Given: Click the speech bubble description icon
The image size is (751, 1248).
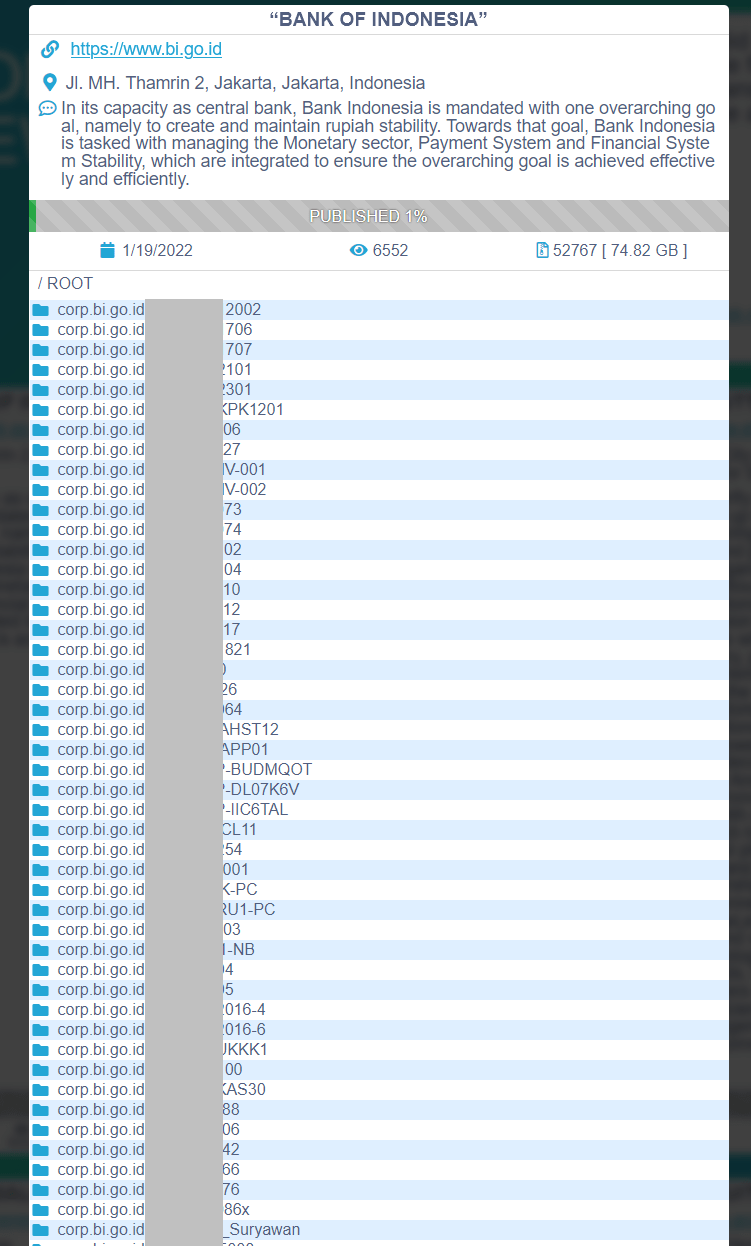Looking at the screenshot, I should tap(47, 108).
